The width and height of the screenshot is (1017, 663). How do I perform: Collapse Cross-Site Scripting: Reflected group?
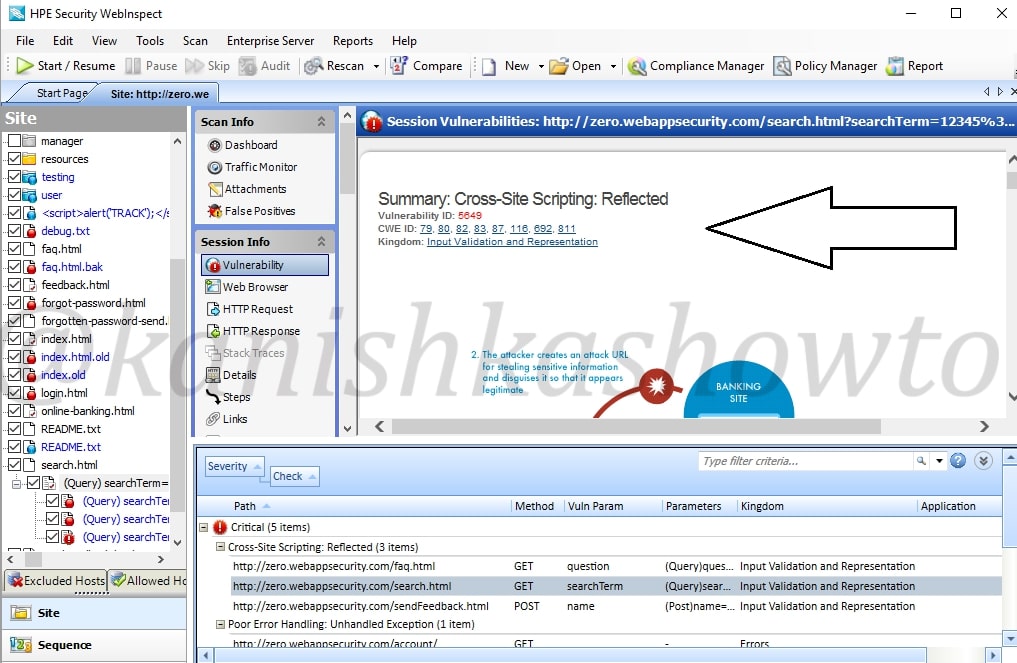(220, 547)
